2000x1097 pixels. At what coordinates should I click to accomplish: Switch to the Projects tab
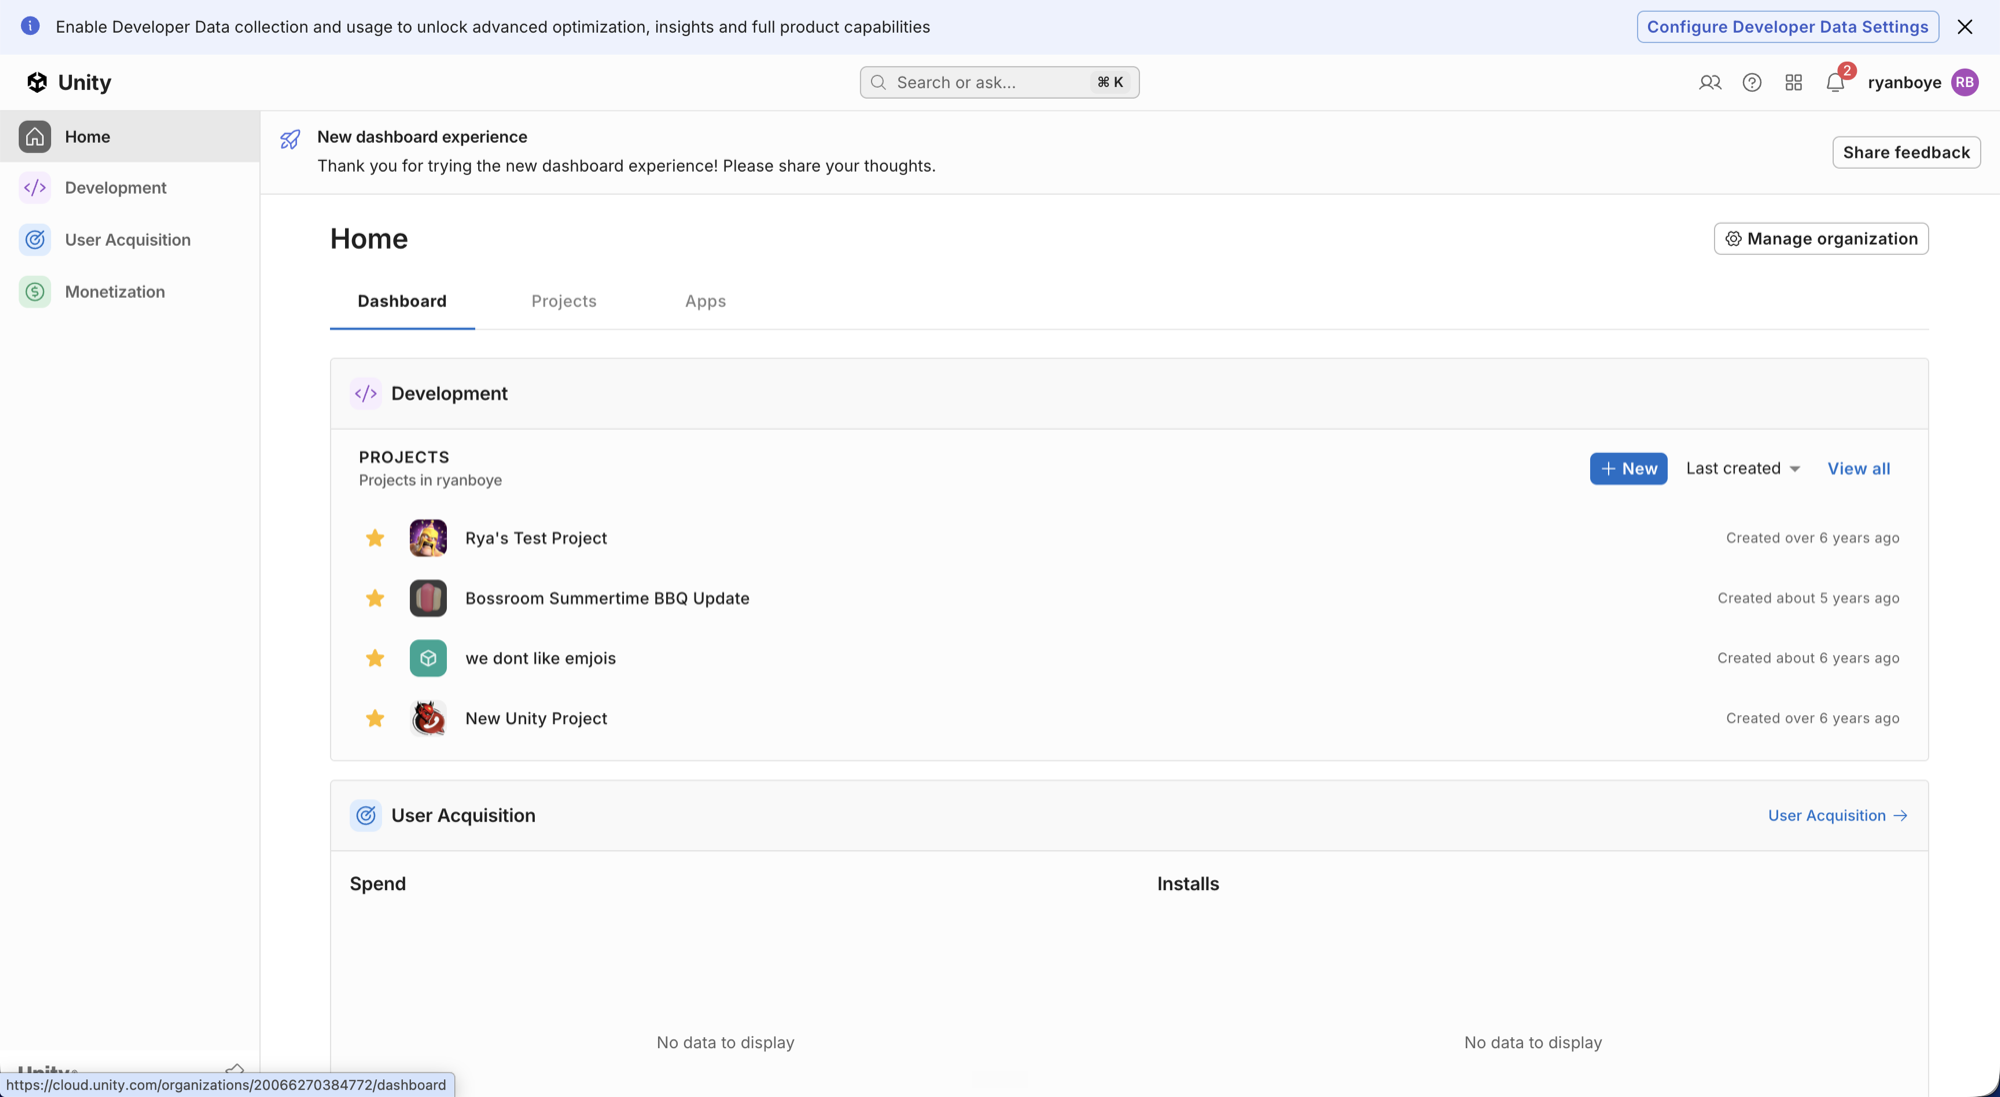click(x=564, y=301)
